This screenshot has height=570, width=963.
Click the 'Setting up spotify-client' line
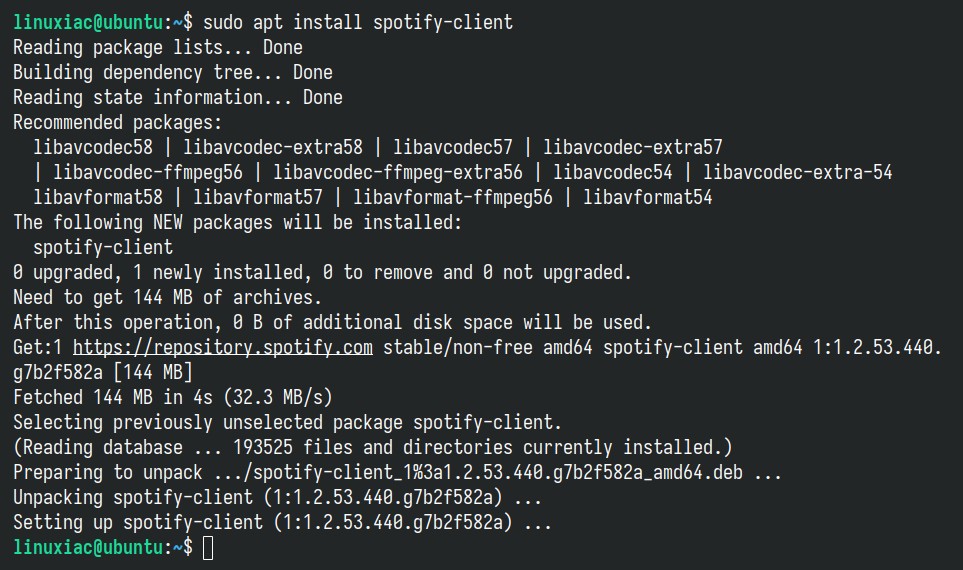(x=283, y=523)
